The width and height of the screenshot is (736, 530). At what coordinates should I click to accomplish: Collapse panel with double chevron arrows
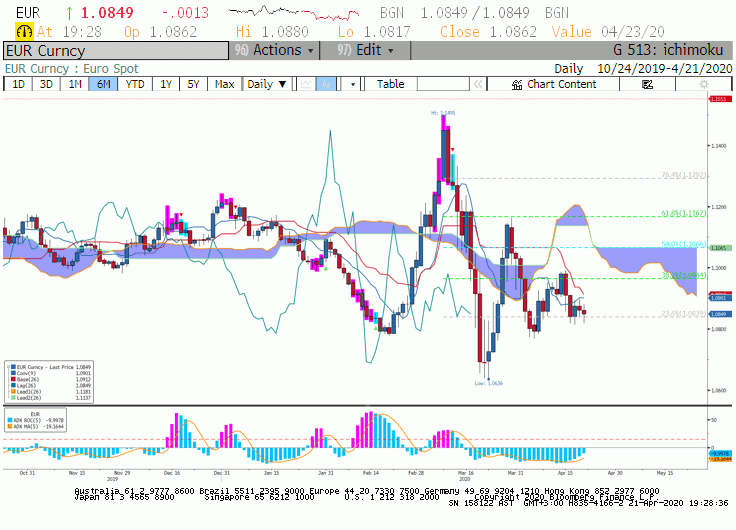[478, 84]
